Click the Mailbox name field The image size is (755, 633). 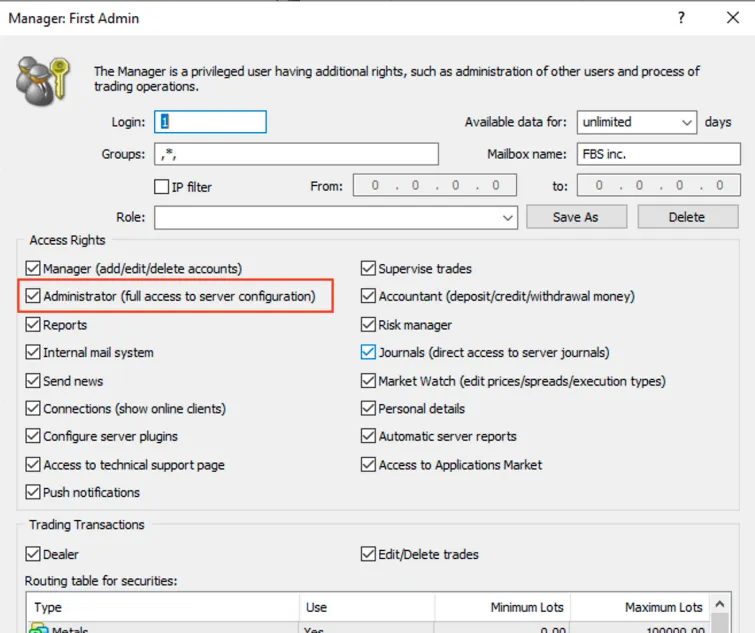(658, 154)
